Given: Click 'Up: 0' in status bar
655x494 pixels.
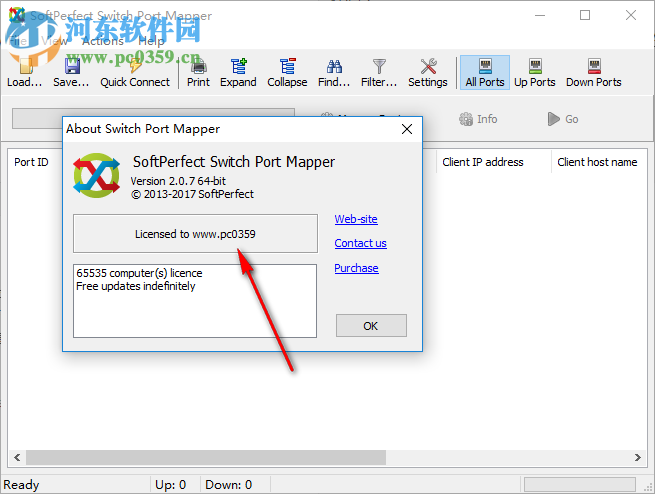Looking at the screenshot, I should tap(170, 485).
